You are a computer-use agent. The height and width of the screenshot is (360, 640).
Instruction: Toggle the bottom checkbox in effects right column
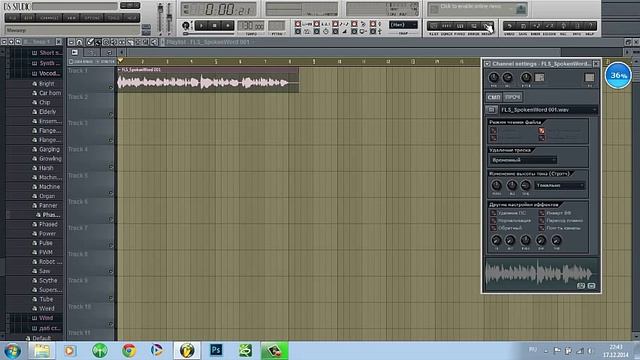541,228
